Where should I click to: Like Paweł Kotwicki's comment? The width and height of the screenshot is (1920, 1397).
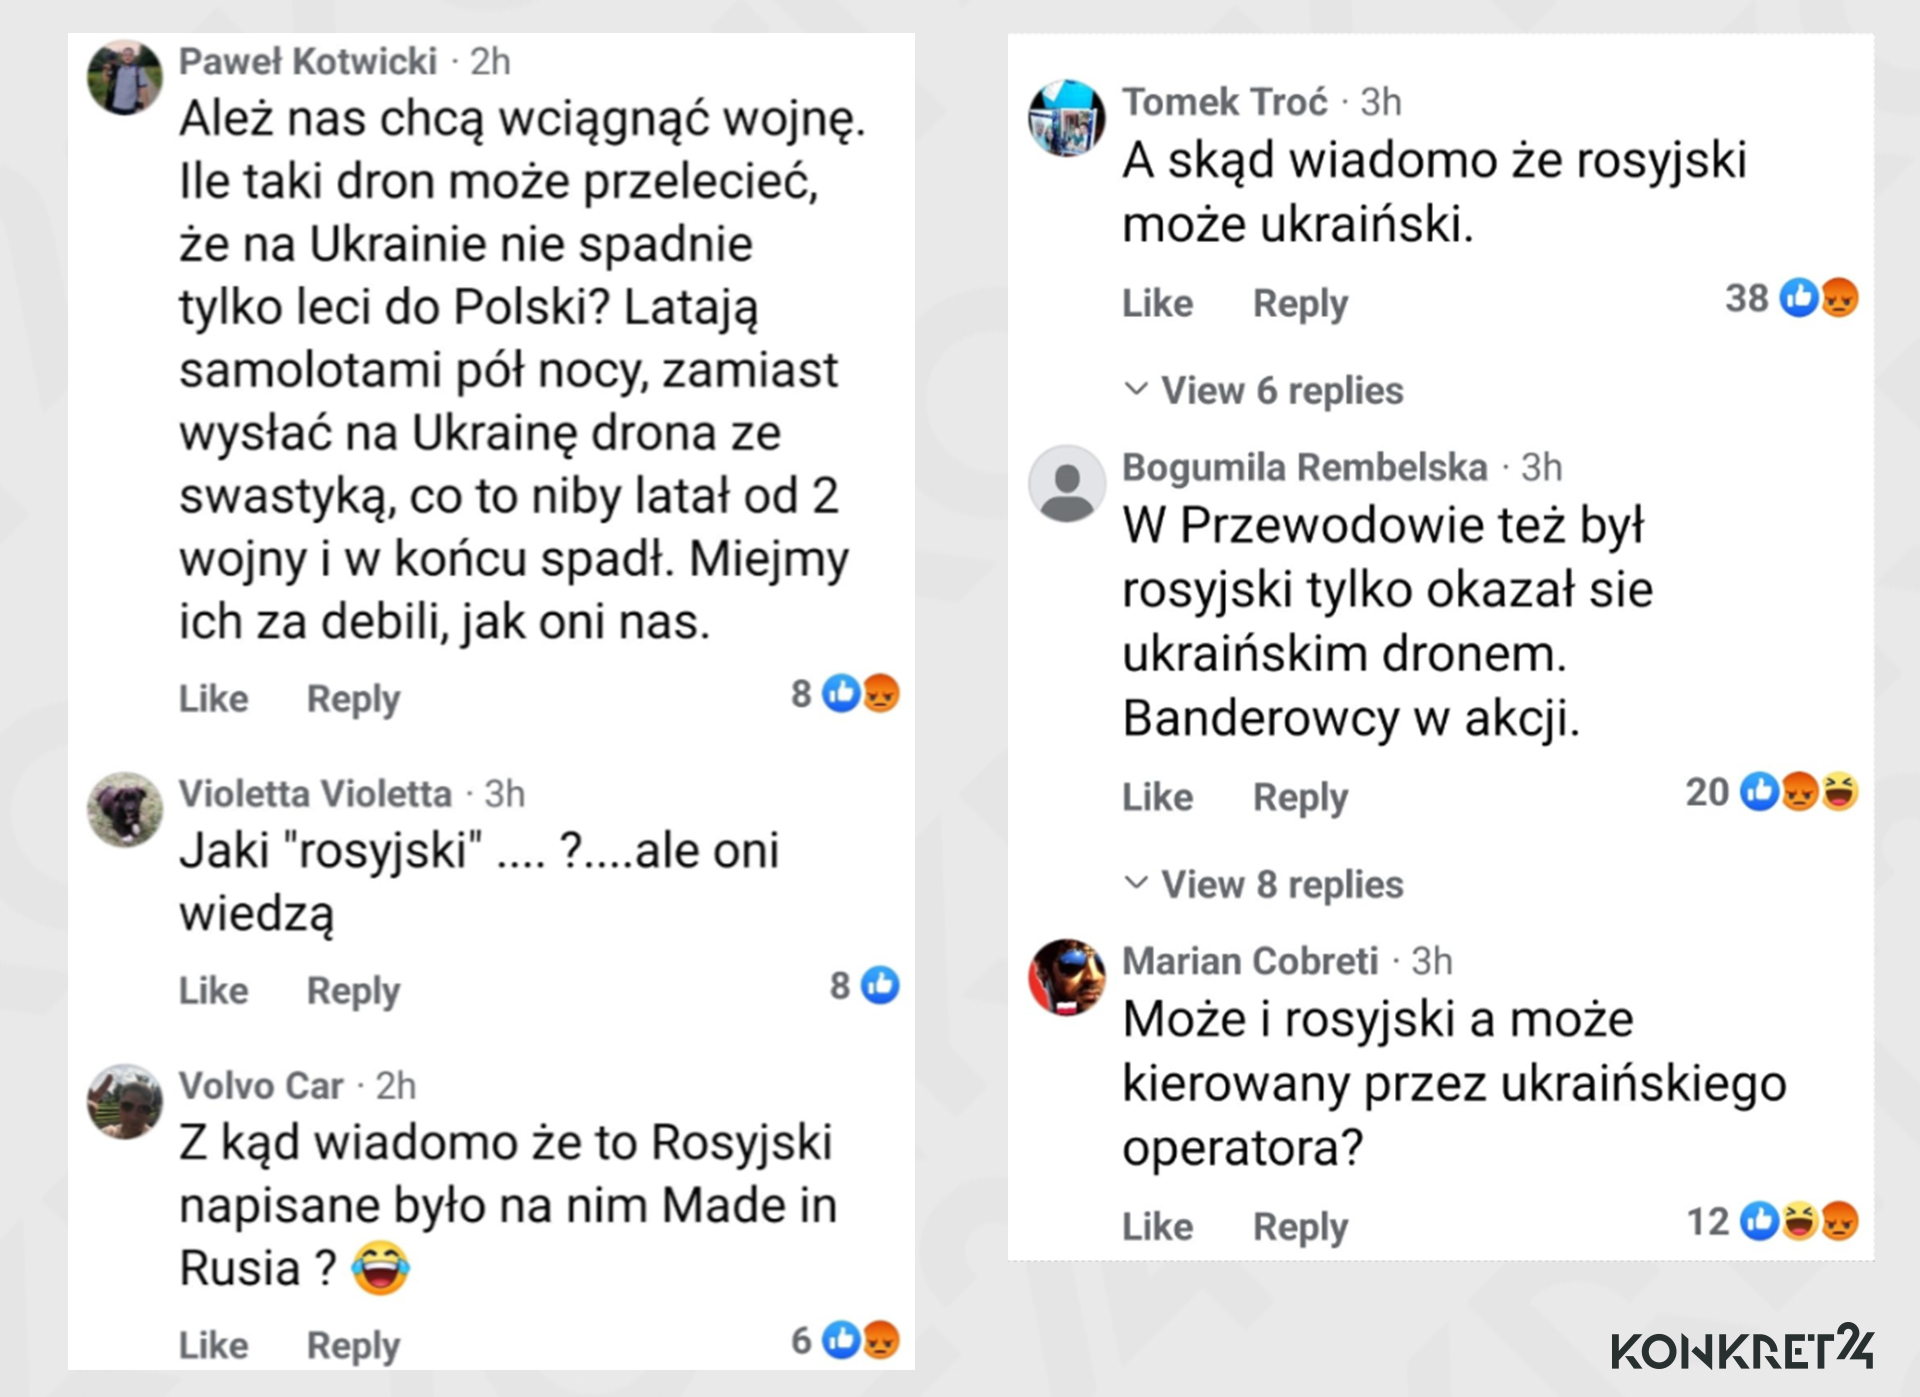(x=212, y=698)
